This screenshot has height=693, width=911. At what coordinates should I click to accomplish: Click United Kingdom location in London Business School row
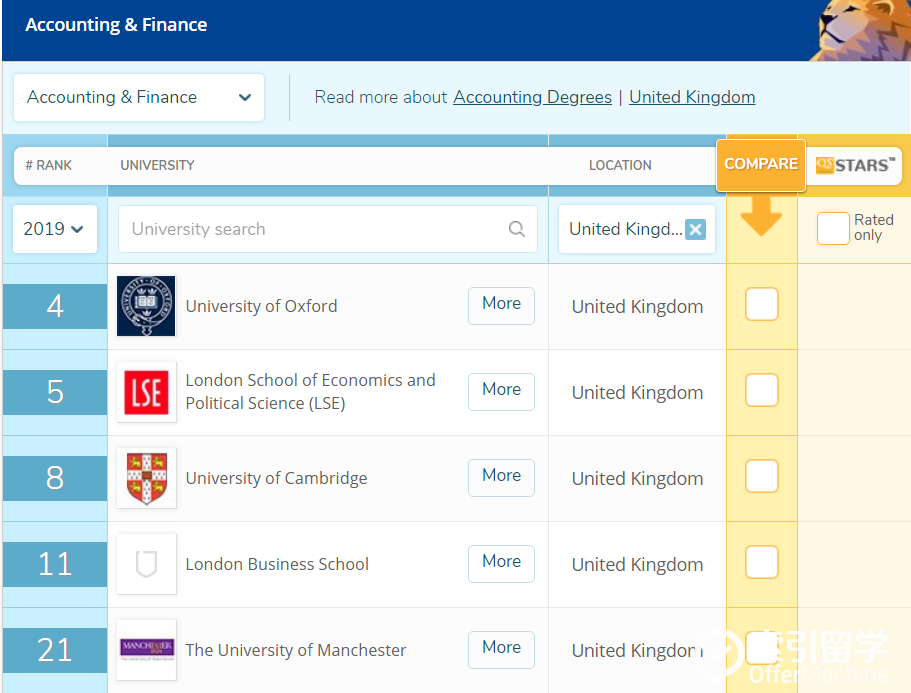(x=637, y=565)
